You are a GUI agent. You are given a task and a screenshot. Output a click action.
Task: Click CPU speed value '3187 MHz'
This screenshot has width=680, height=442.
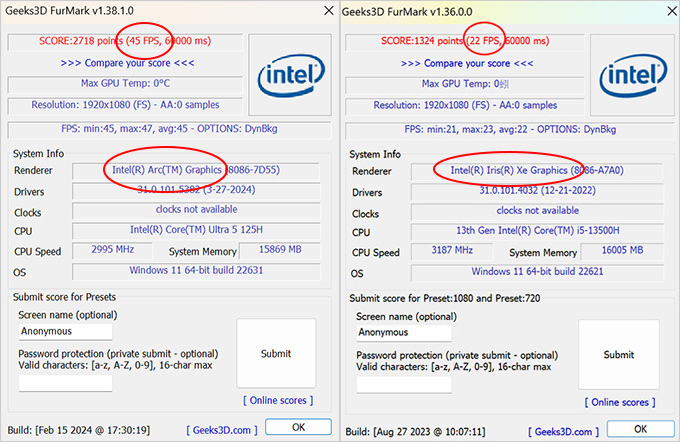pyautogui.click(x=451, y=250)
